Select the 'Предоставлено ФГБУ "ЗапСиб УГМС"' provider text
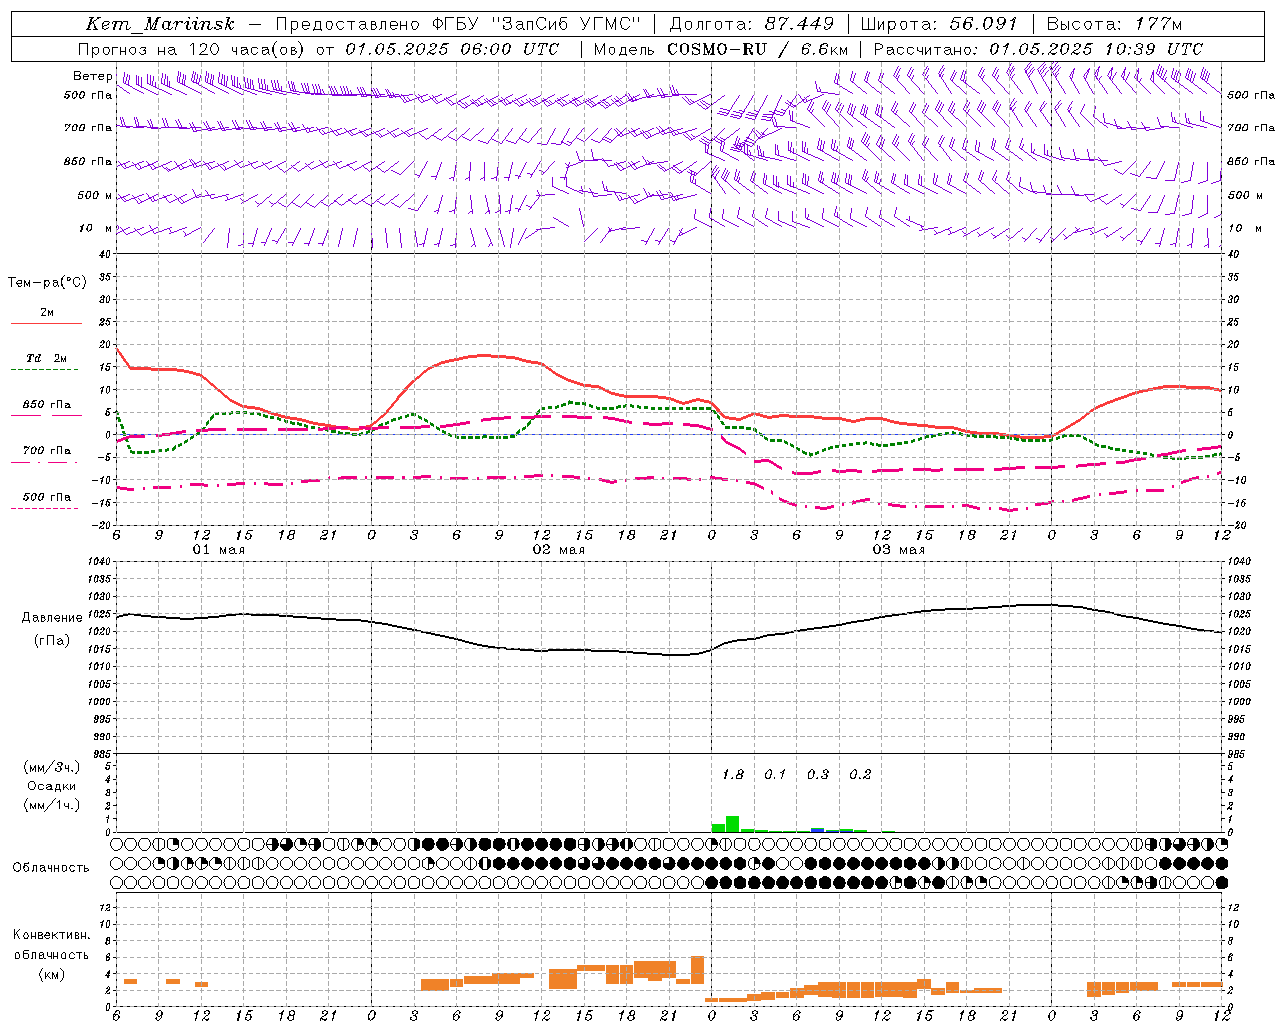The height and width of the screenshot is (1024, 1280). [x=457, y=24]
